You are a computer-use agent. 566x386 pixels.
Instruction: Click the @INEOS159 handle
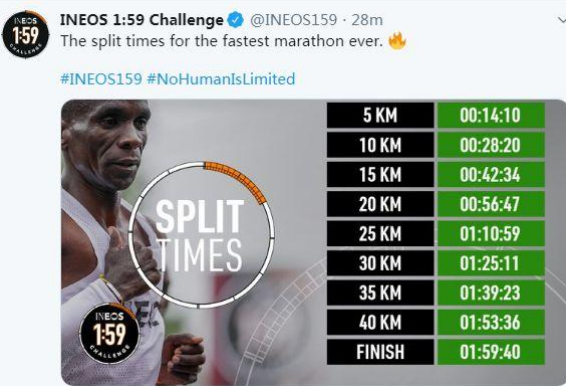coord(293,20)
